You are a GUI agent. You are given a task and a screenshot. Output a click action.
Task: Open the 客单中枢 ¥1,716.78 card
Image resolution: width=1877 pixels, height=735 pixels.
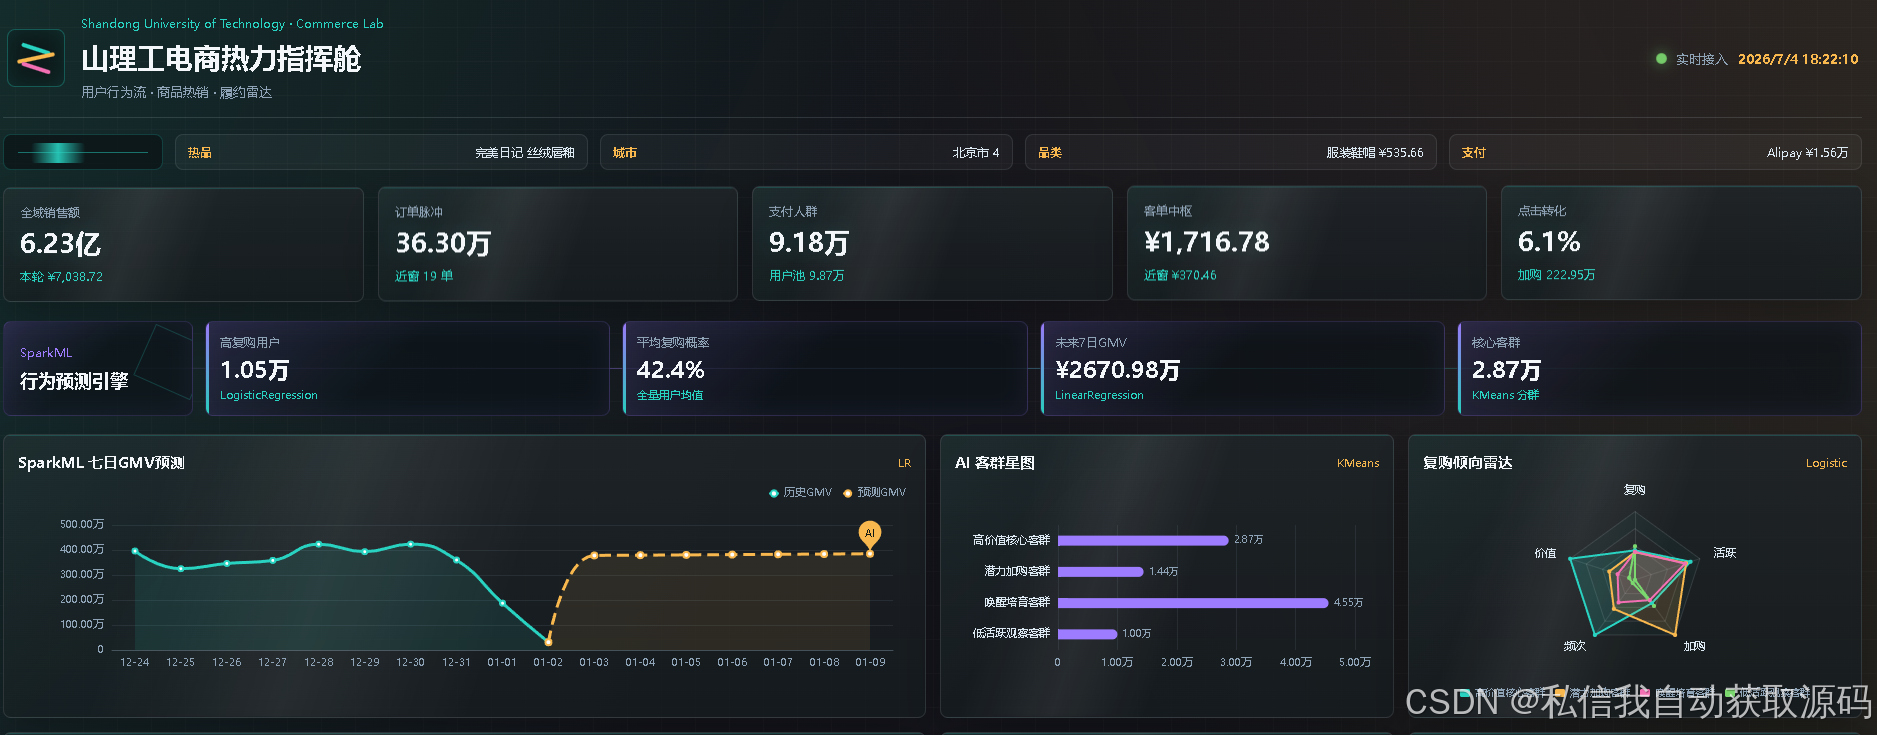1307,244
